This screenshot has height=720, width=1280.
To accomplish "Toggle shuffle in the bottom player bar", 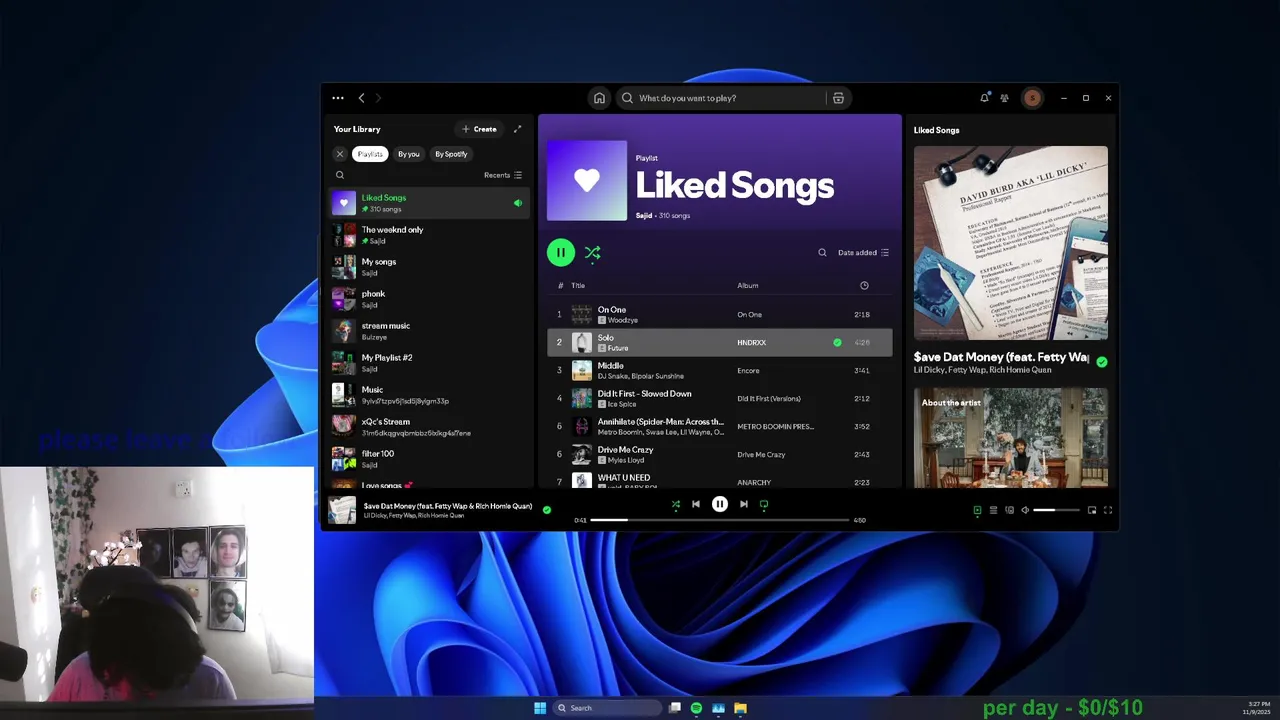I will pos(676,504).
